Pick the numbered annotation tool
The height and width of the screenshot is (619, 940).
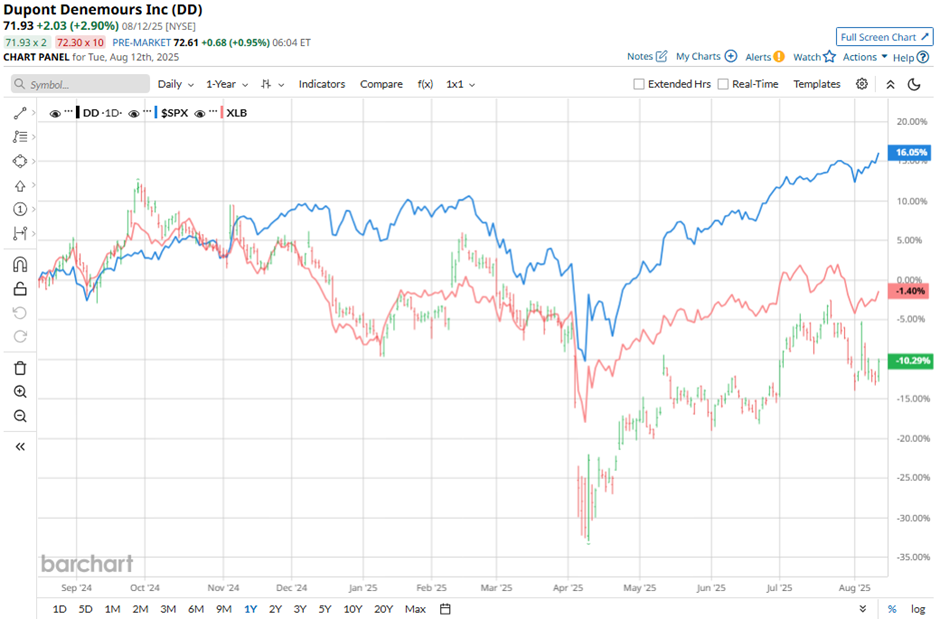(20, 209)
